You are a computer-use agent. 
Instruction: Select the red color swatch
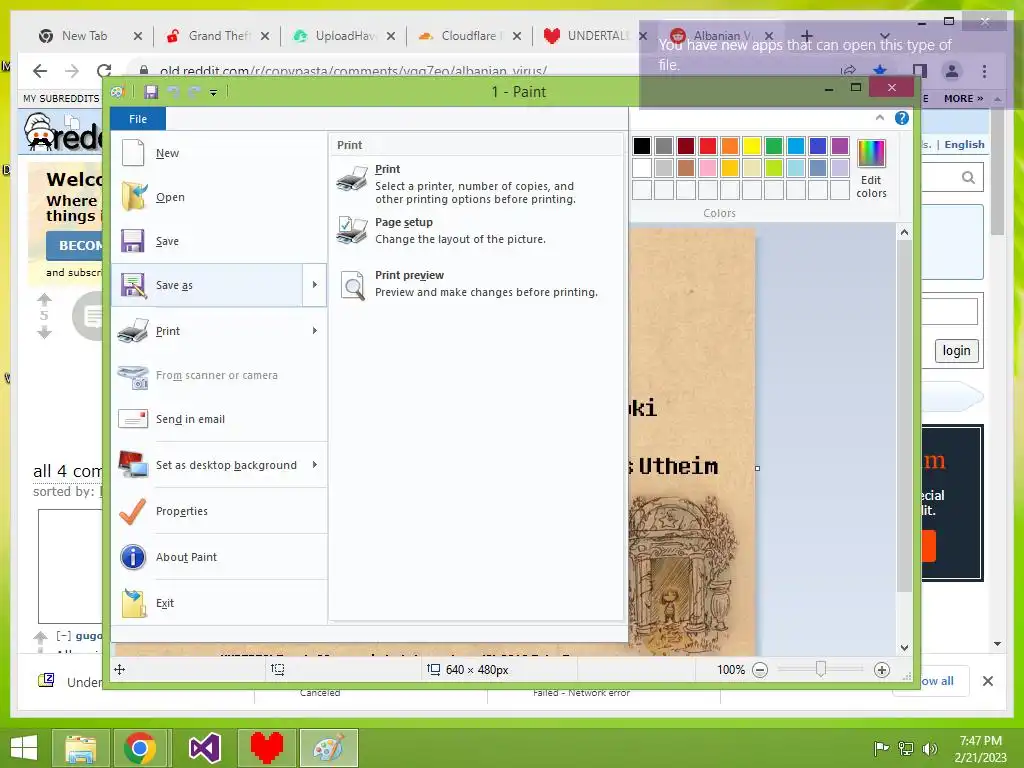(708, 146)
